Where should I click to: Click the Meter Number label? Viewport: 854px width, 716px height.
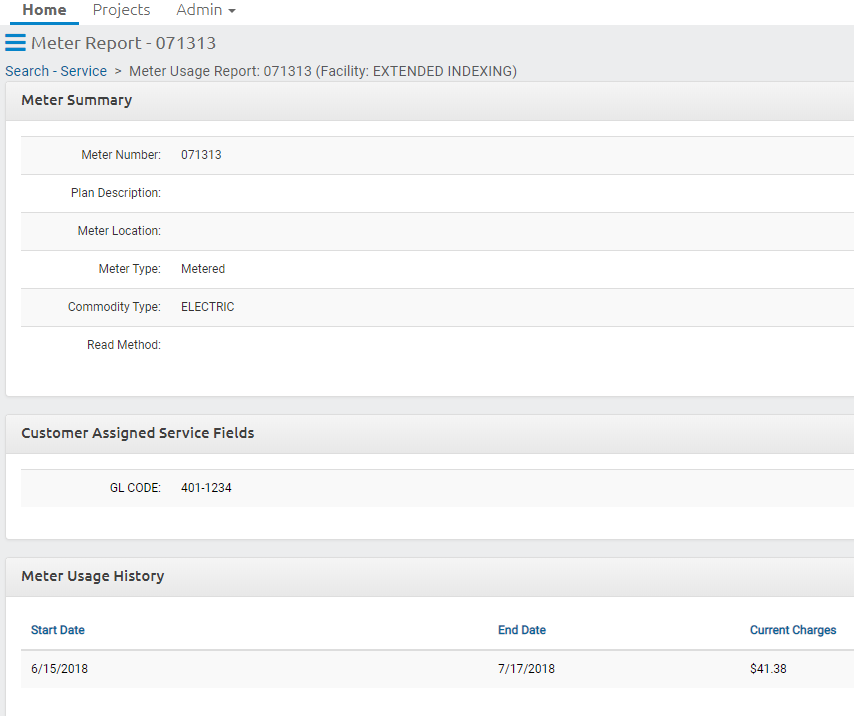121,155
